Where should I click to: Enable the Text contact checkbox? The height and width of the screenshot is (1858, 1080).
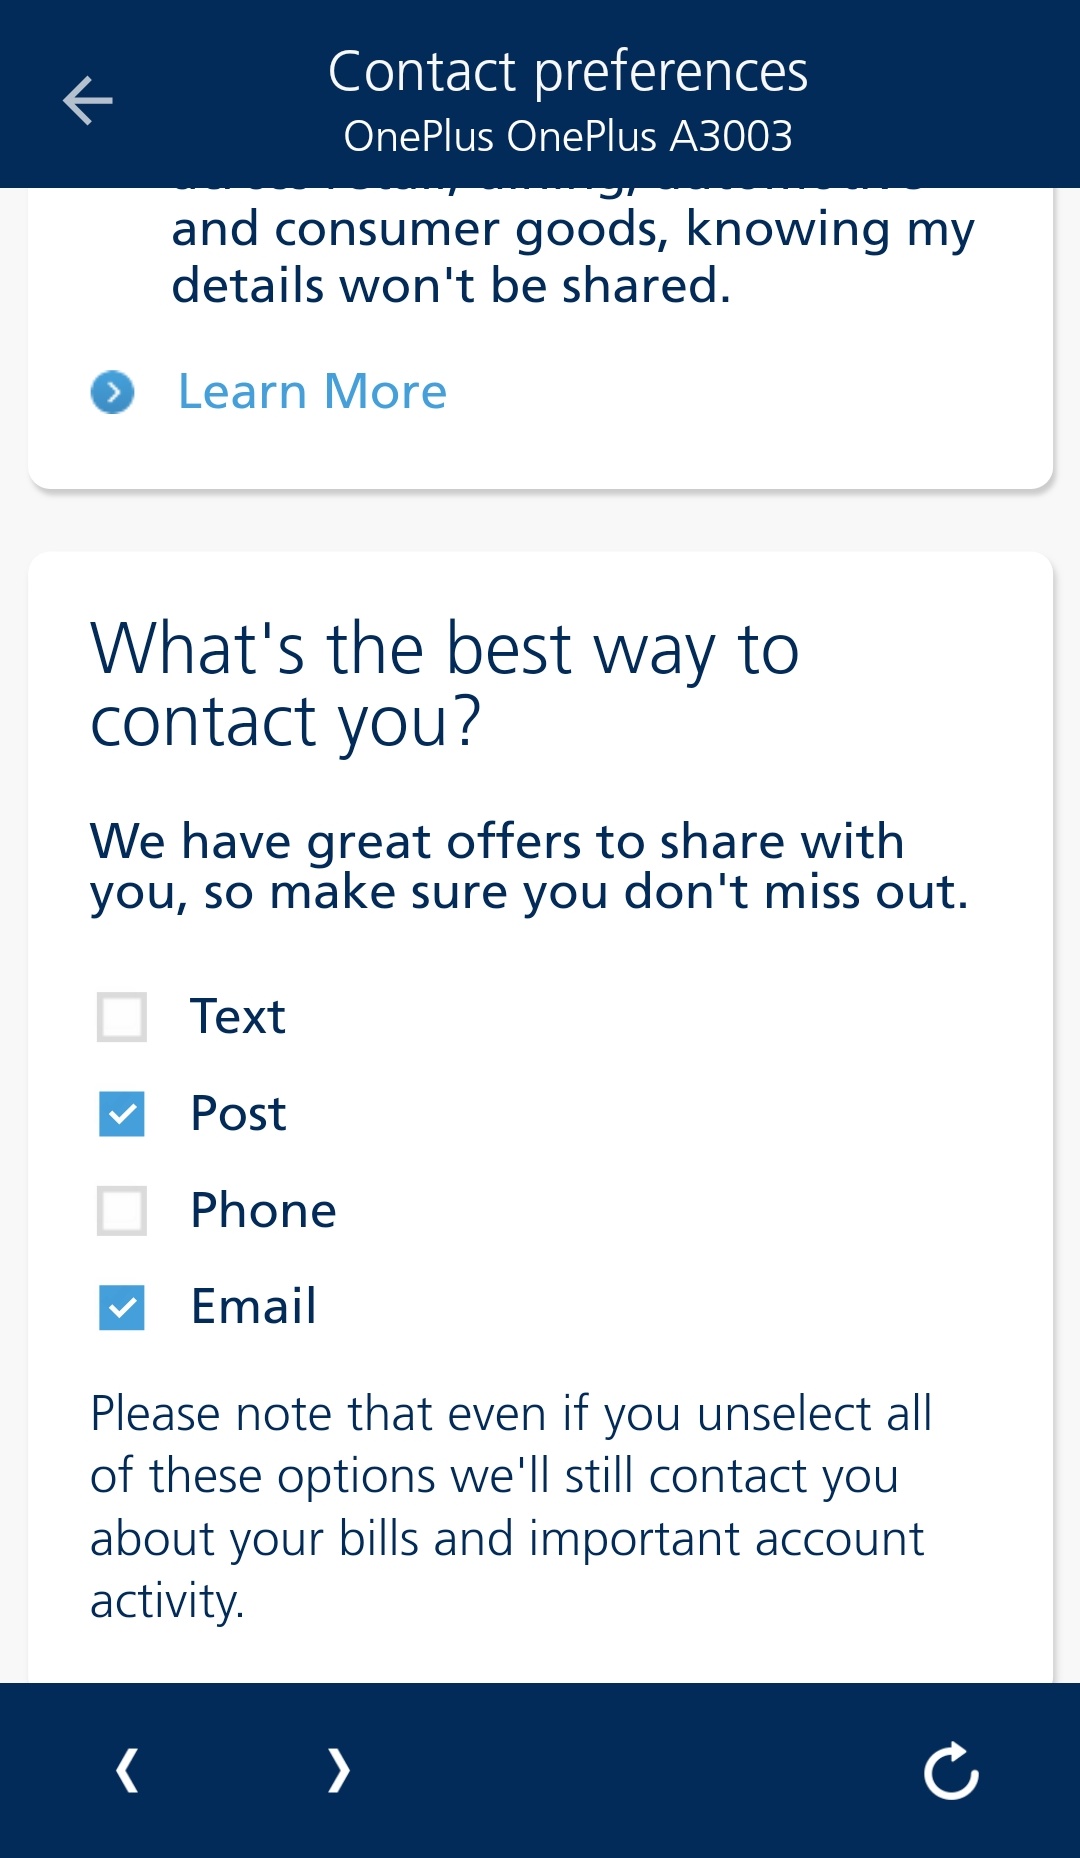[122, 1017]
